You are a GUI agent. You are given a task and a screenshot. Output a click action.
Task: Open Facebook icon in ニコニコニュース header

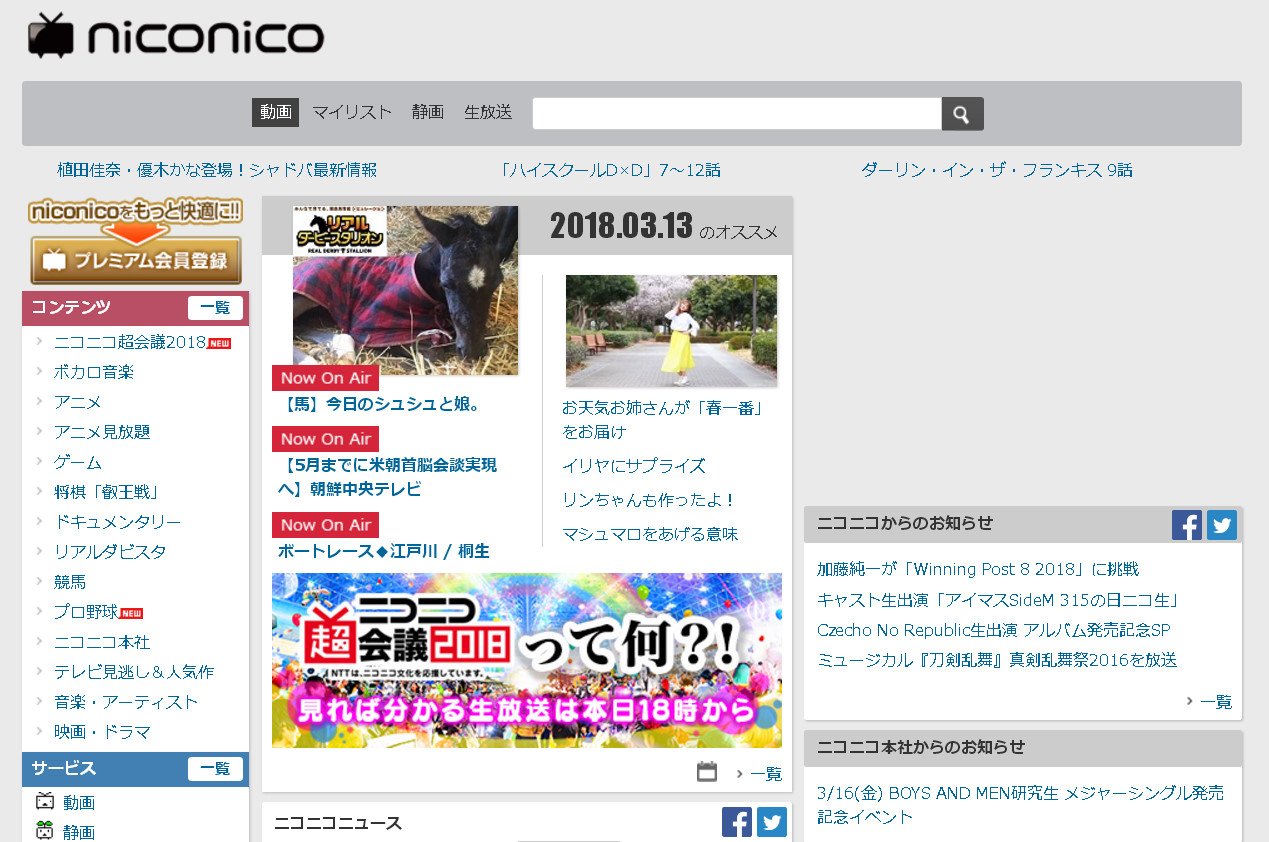pyautogui.click(x=737, y=822)
